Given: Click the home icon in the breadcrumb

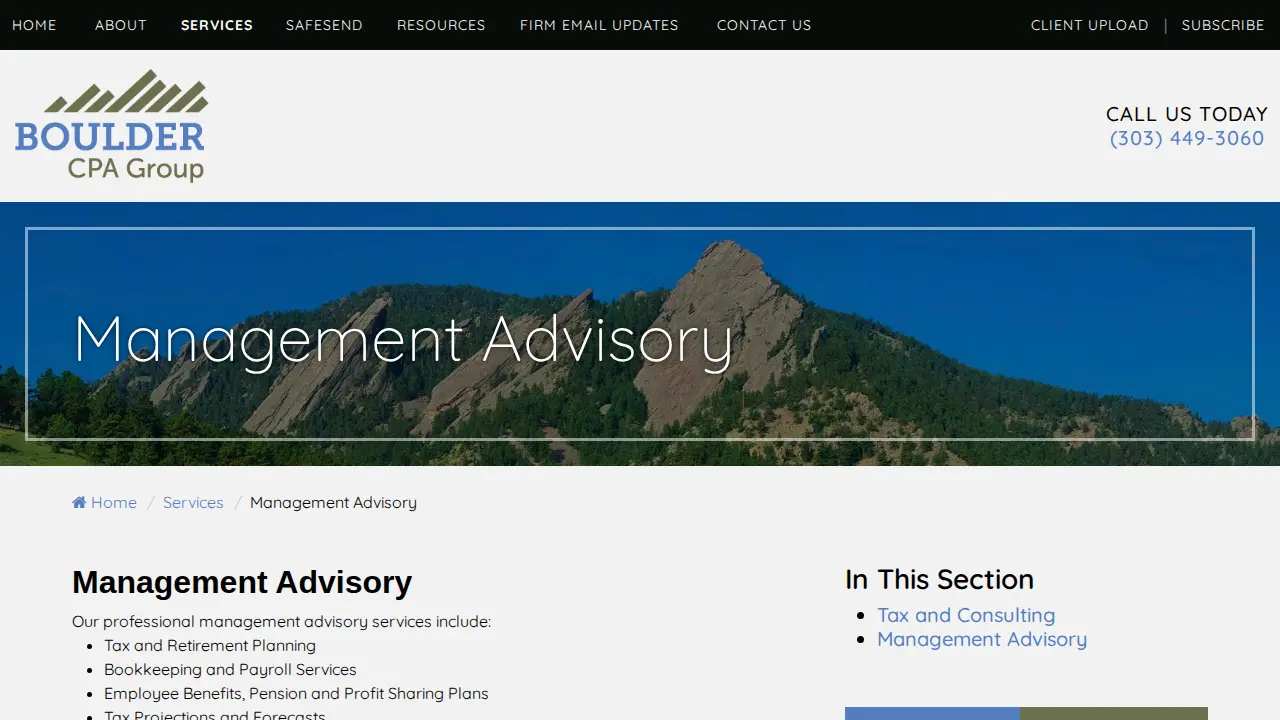Looking at the screenshot, I should (79, 503).
